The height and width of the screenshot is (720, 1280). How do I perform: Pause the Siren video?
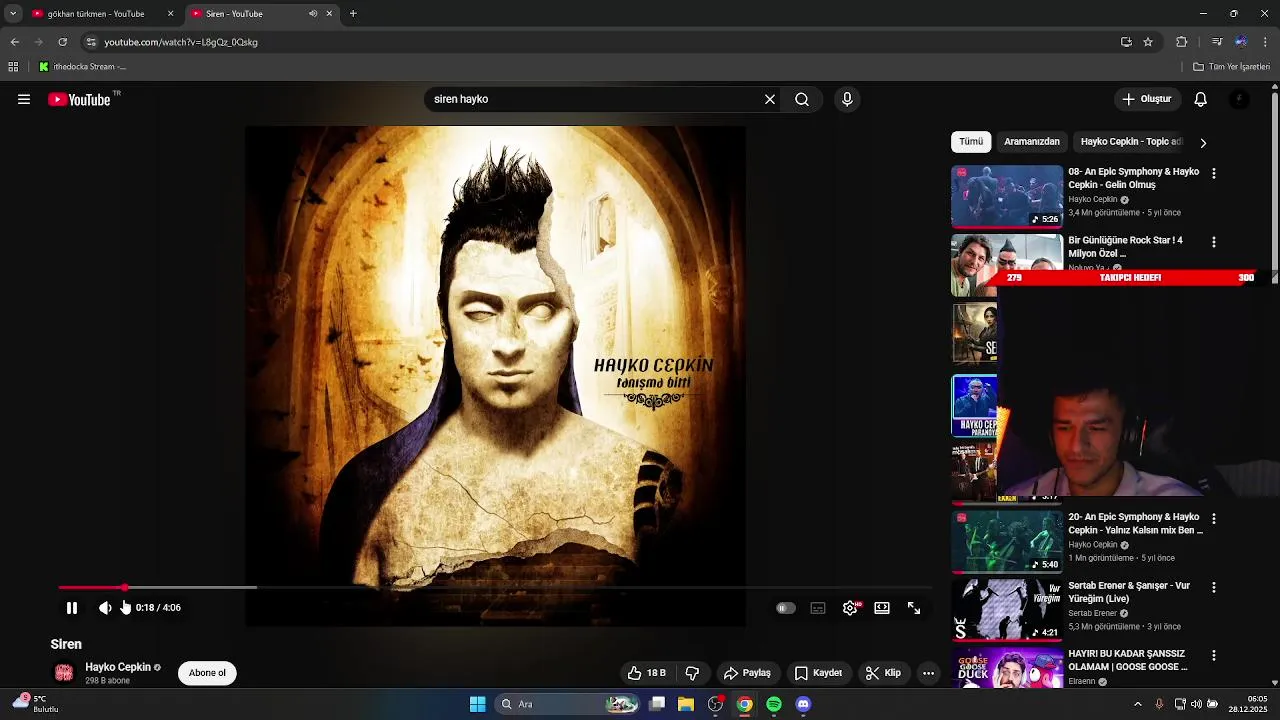click(72, 608)
